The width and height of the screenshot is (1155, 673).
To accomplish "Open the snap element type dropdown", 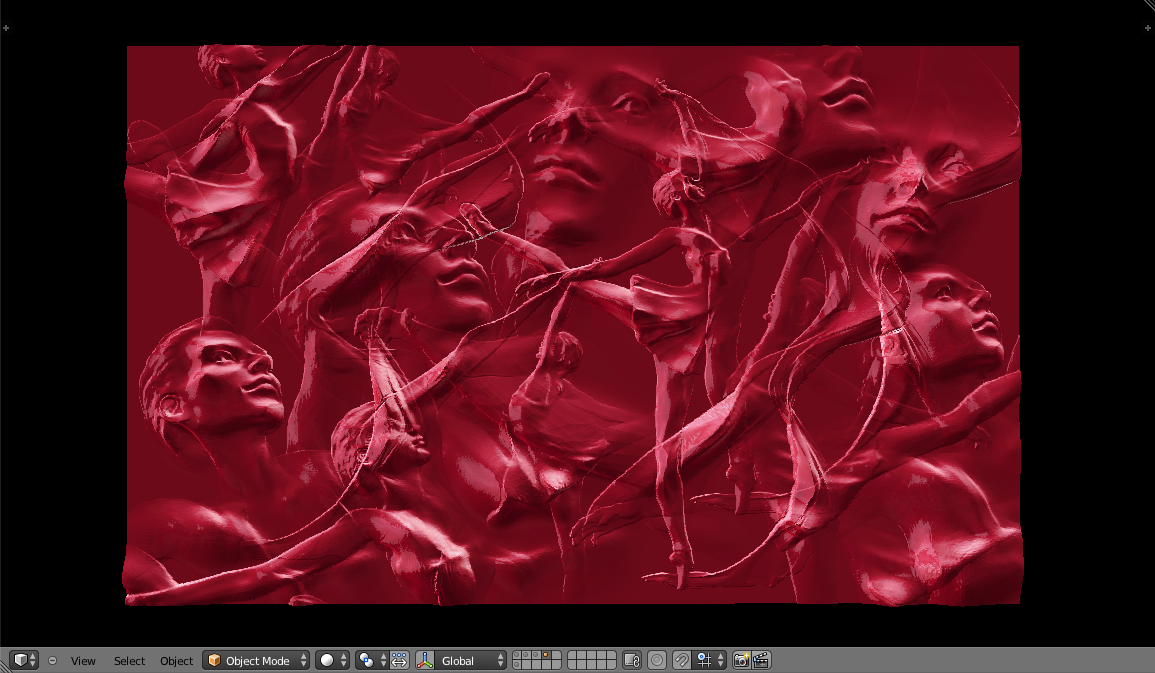I will click(x=707, y=660).
